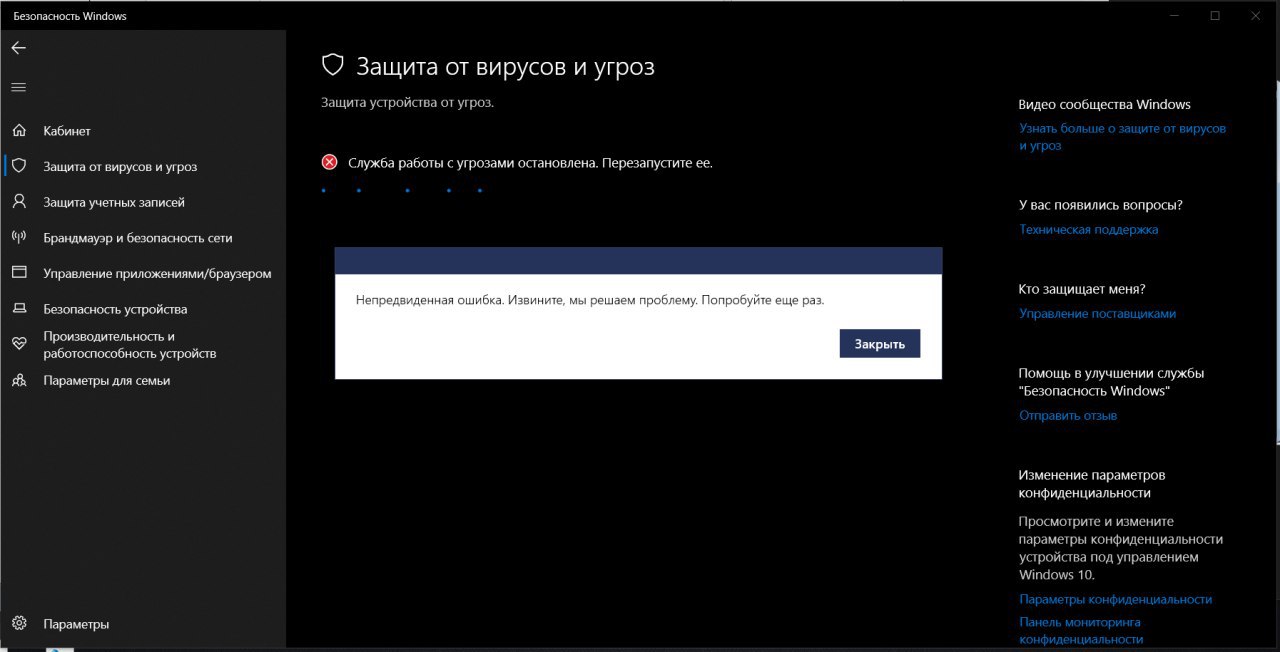The height and width of the screenshot is (652, 1280).
Task: Minimize the Безопасность Windows window
Action: 1174,15
